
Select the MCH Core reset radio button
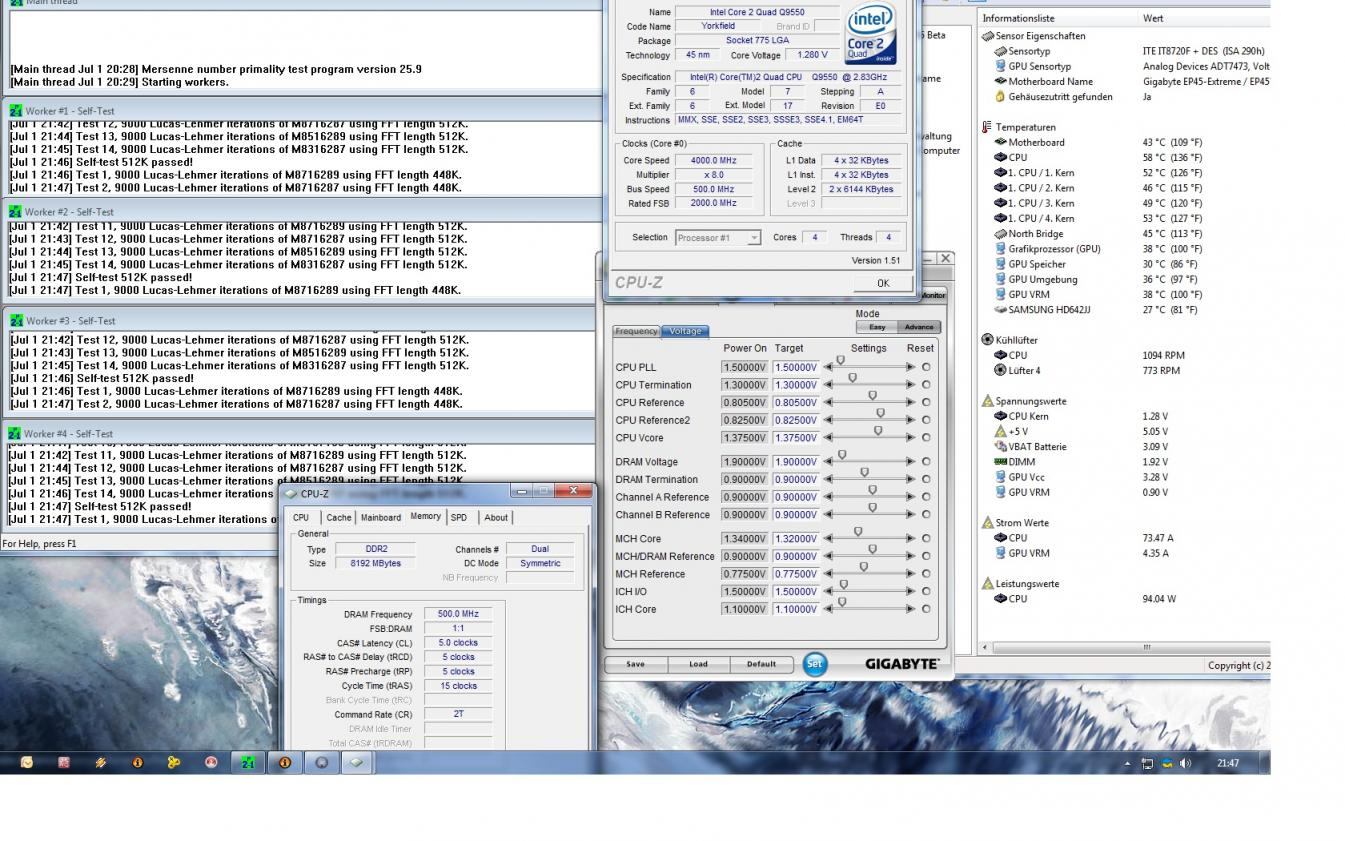[x=926, y=539]
